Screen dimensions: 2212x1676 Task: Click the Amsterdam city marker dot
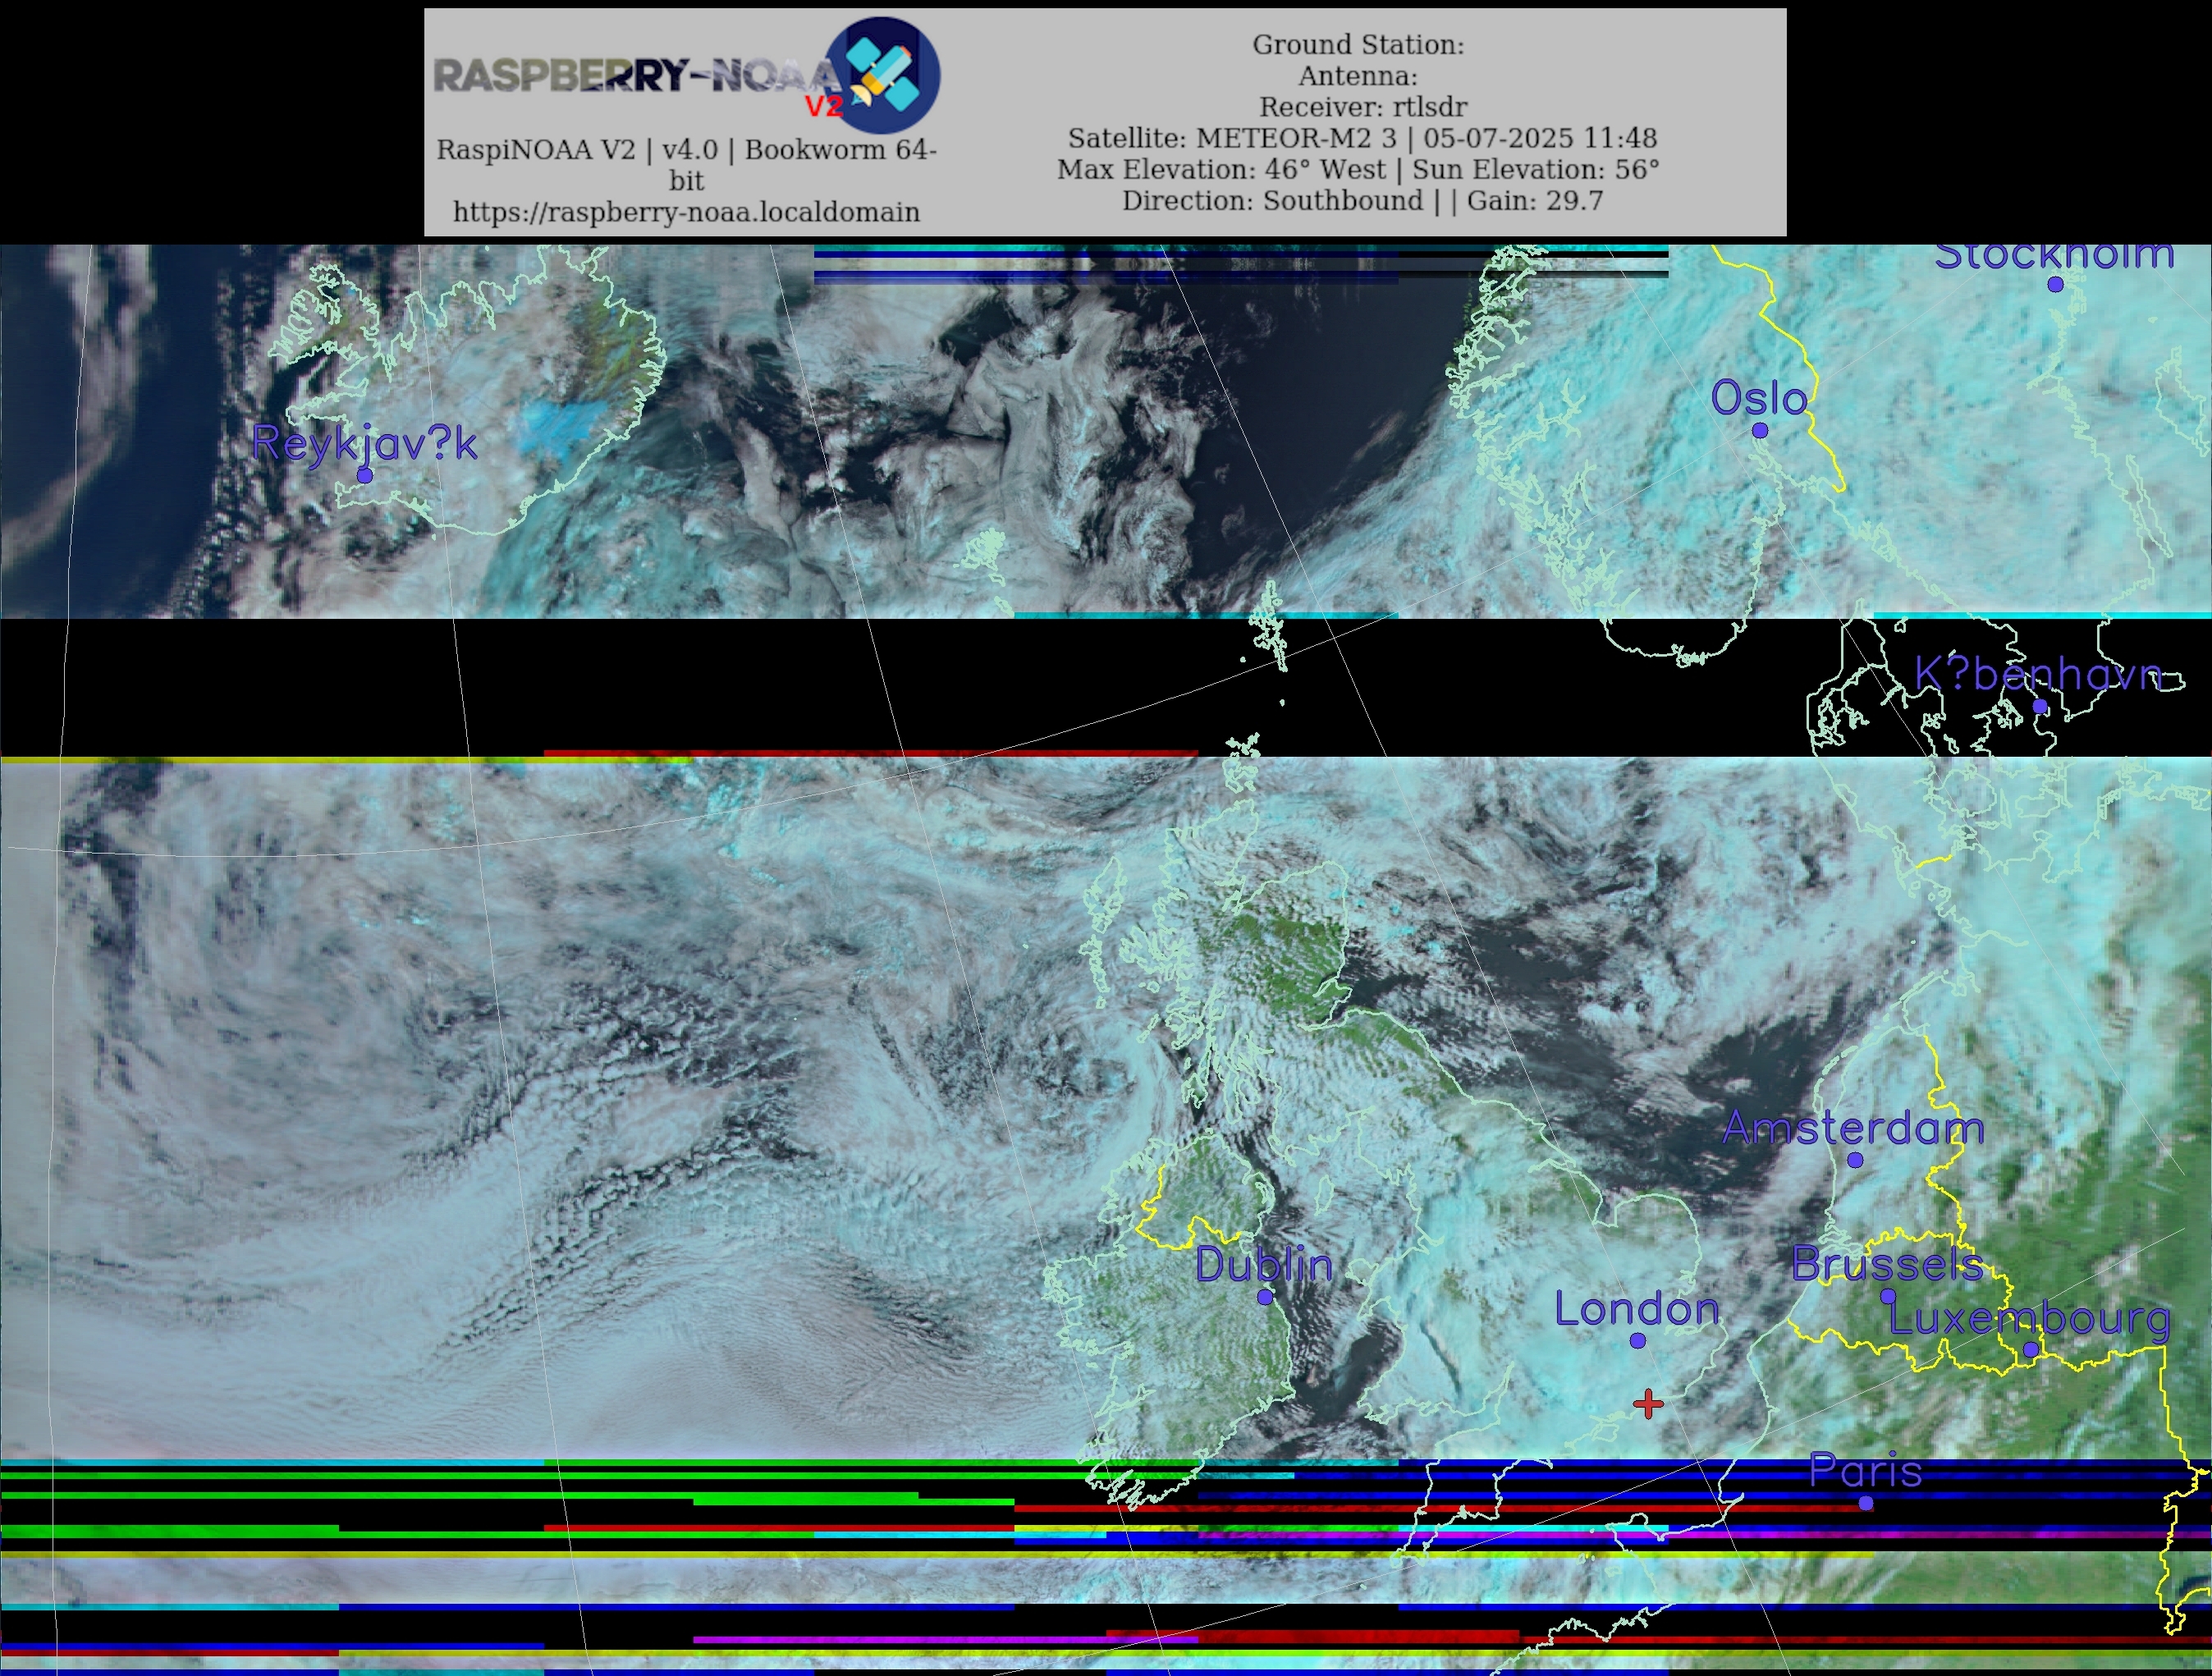(1855, 1160)
